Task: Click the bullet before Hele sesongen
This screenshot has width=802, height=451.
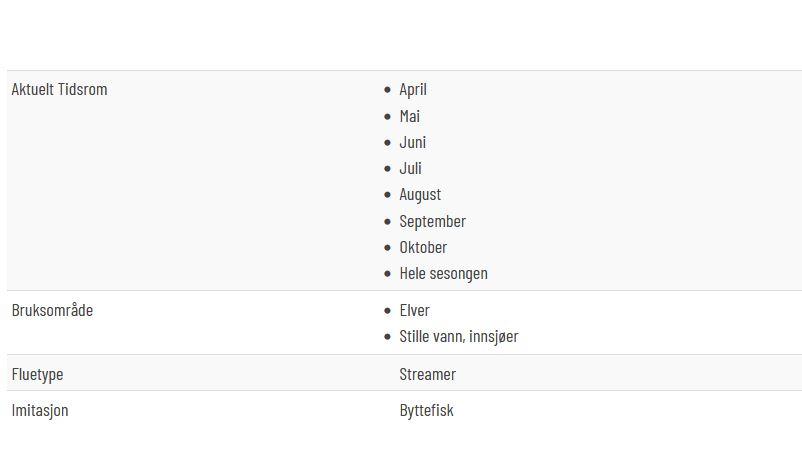Action: point(387,274)
